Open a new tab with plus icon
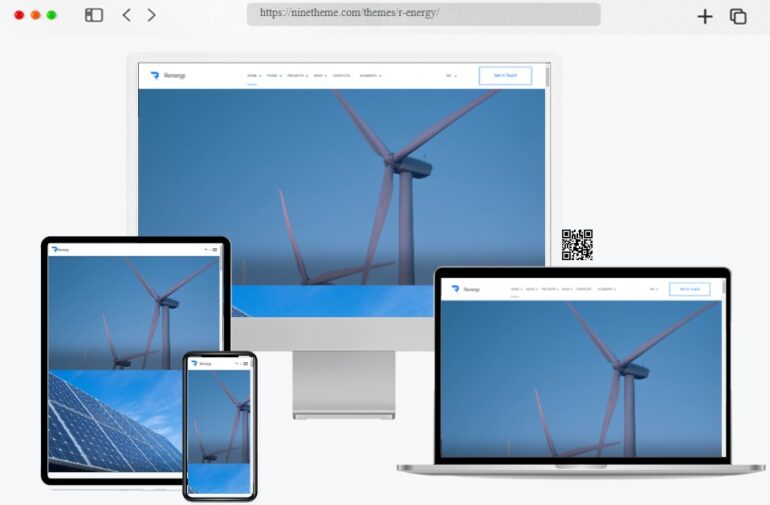This screenshot has height=505, width=770. click(705, 16)
